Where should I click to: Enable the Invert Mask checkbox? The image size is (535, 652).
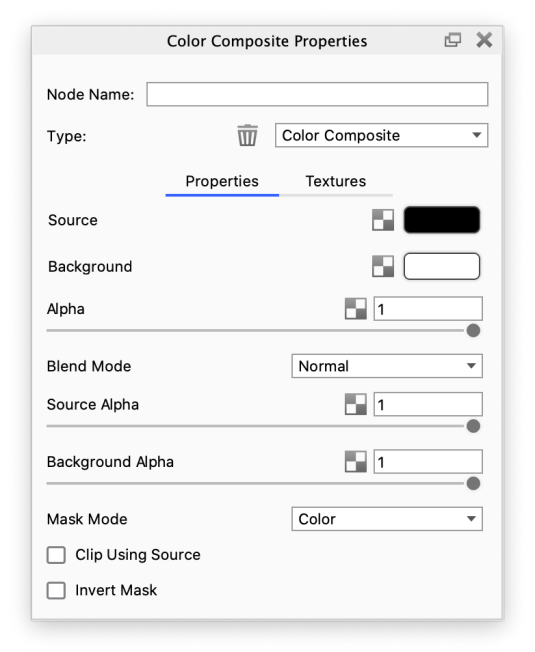(56, 590)
